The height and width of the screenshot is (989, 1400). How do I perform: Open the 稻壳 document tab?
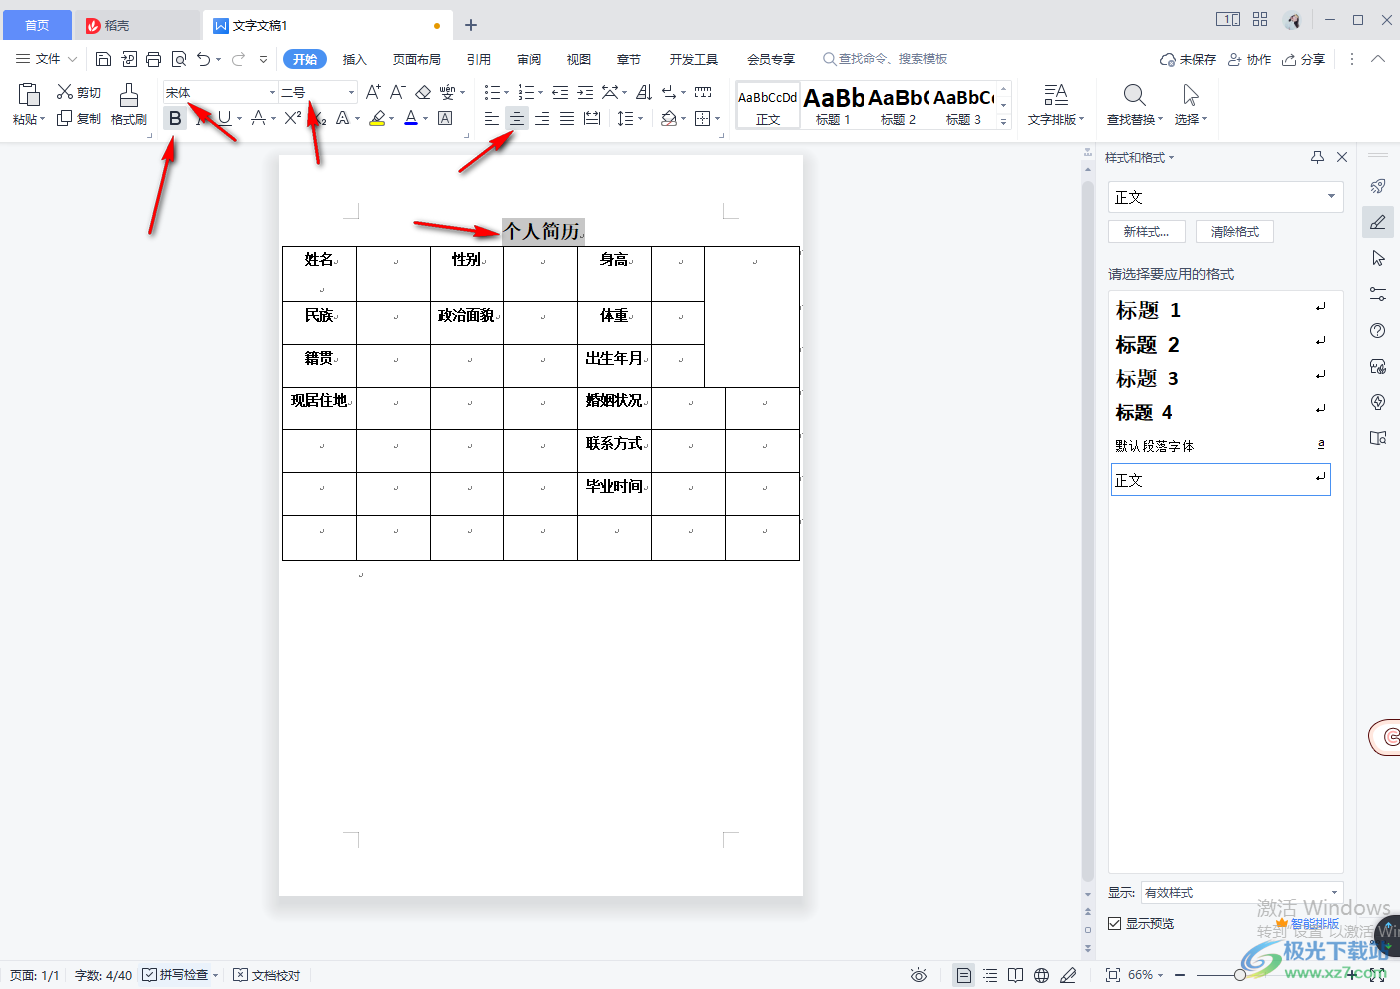point(138,25)
